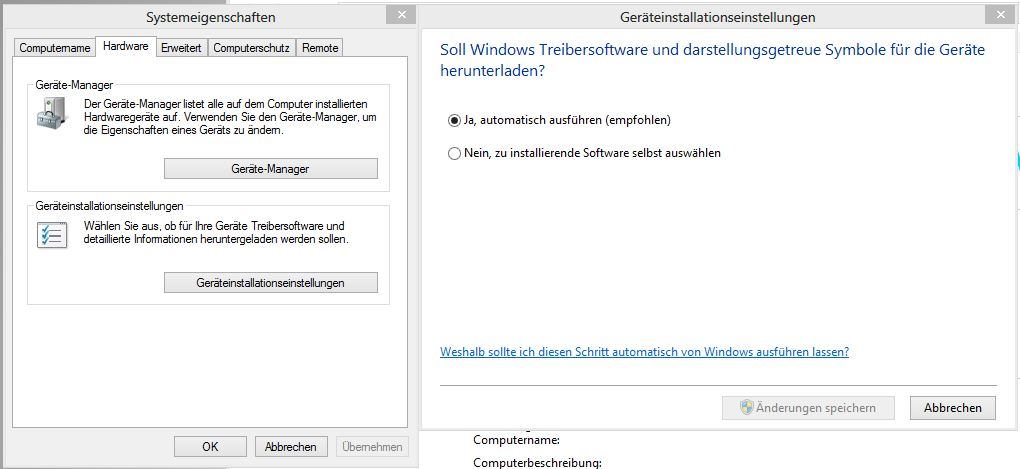Screen dimensions: 1020x469
Task: Open the Computerschutz tab
Action: point(252,47)
